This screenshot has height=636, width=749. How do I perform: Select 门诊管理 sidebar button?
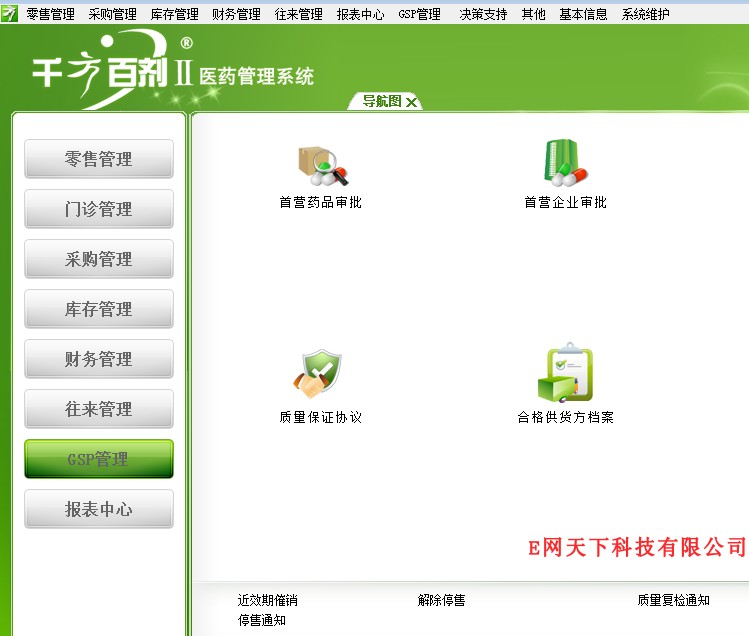(99, 209)
